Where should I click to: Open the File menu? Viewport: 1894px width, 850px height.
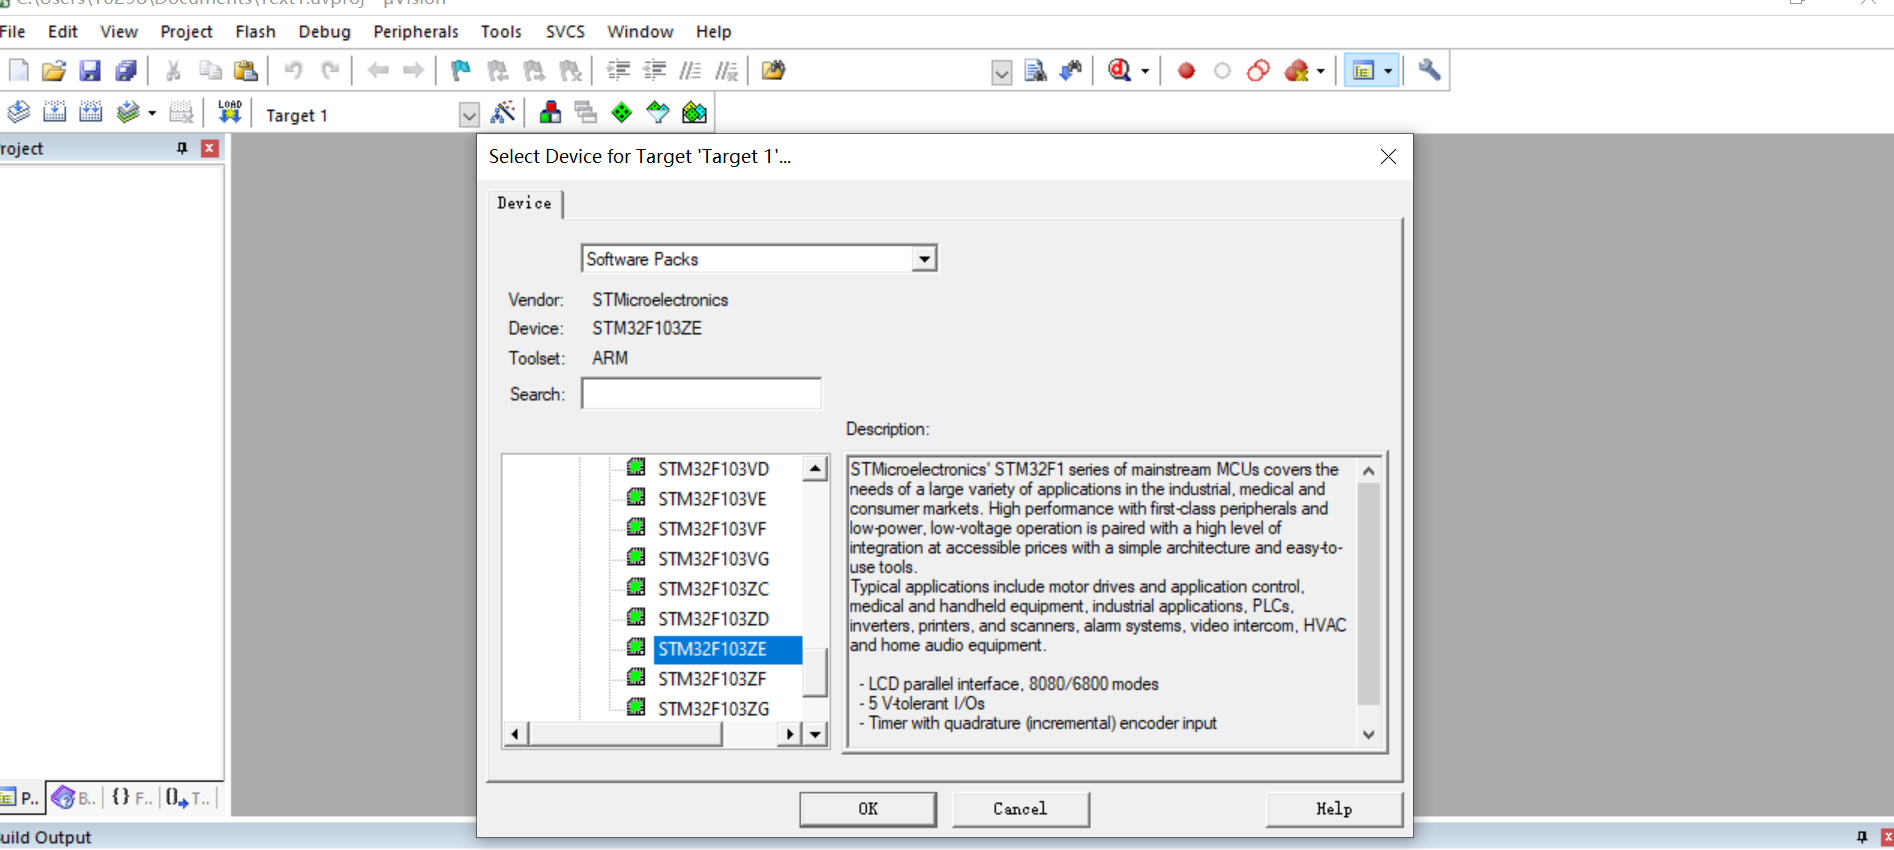pyautogui.click(x=13, y=32)
